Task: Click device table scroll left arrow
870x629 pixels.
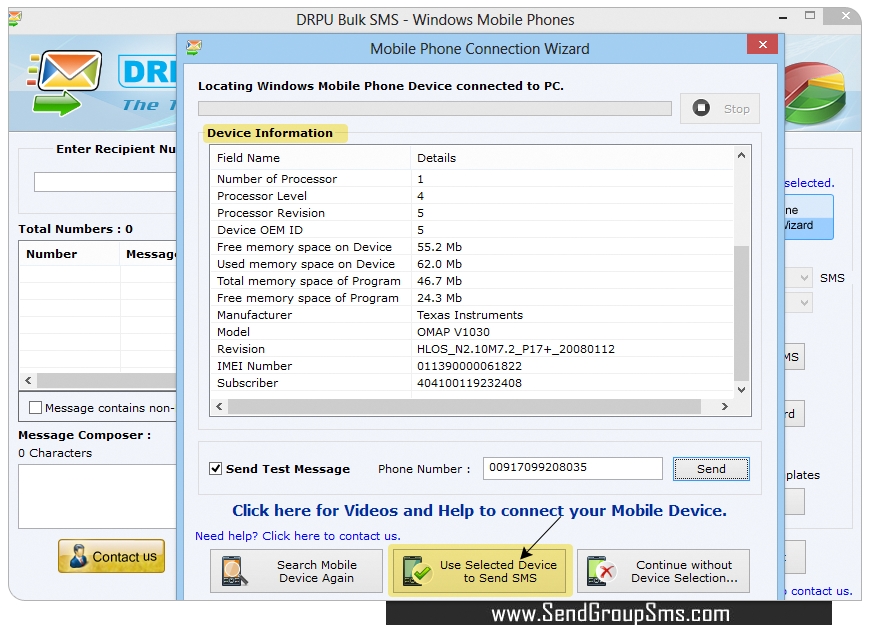Action: [220, 407]
